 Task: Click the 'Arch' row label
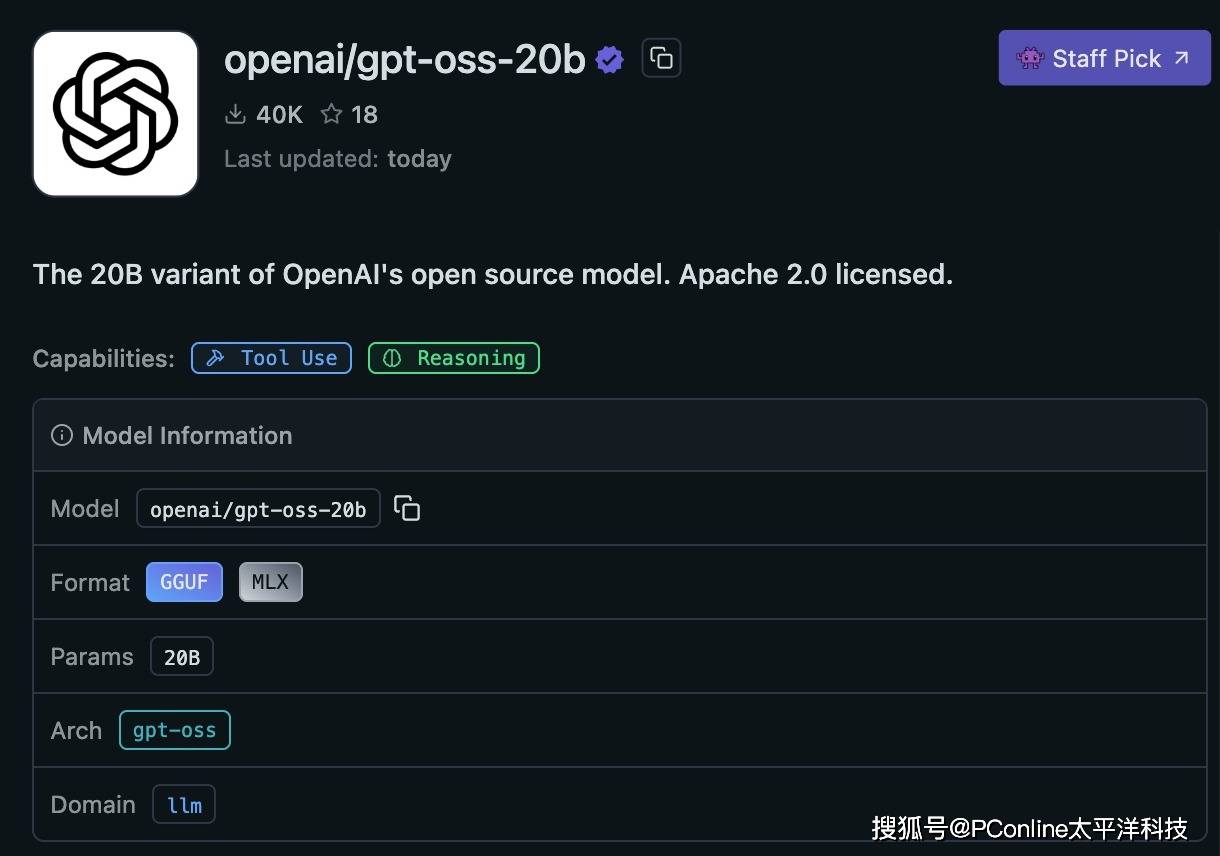pos(76,731)
